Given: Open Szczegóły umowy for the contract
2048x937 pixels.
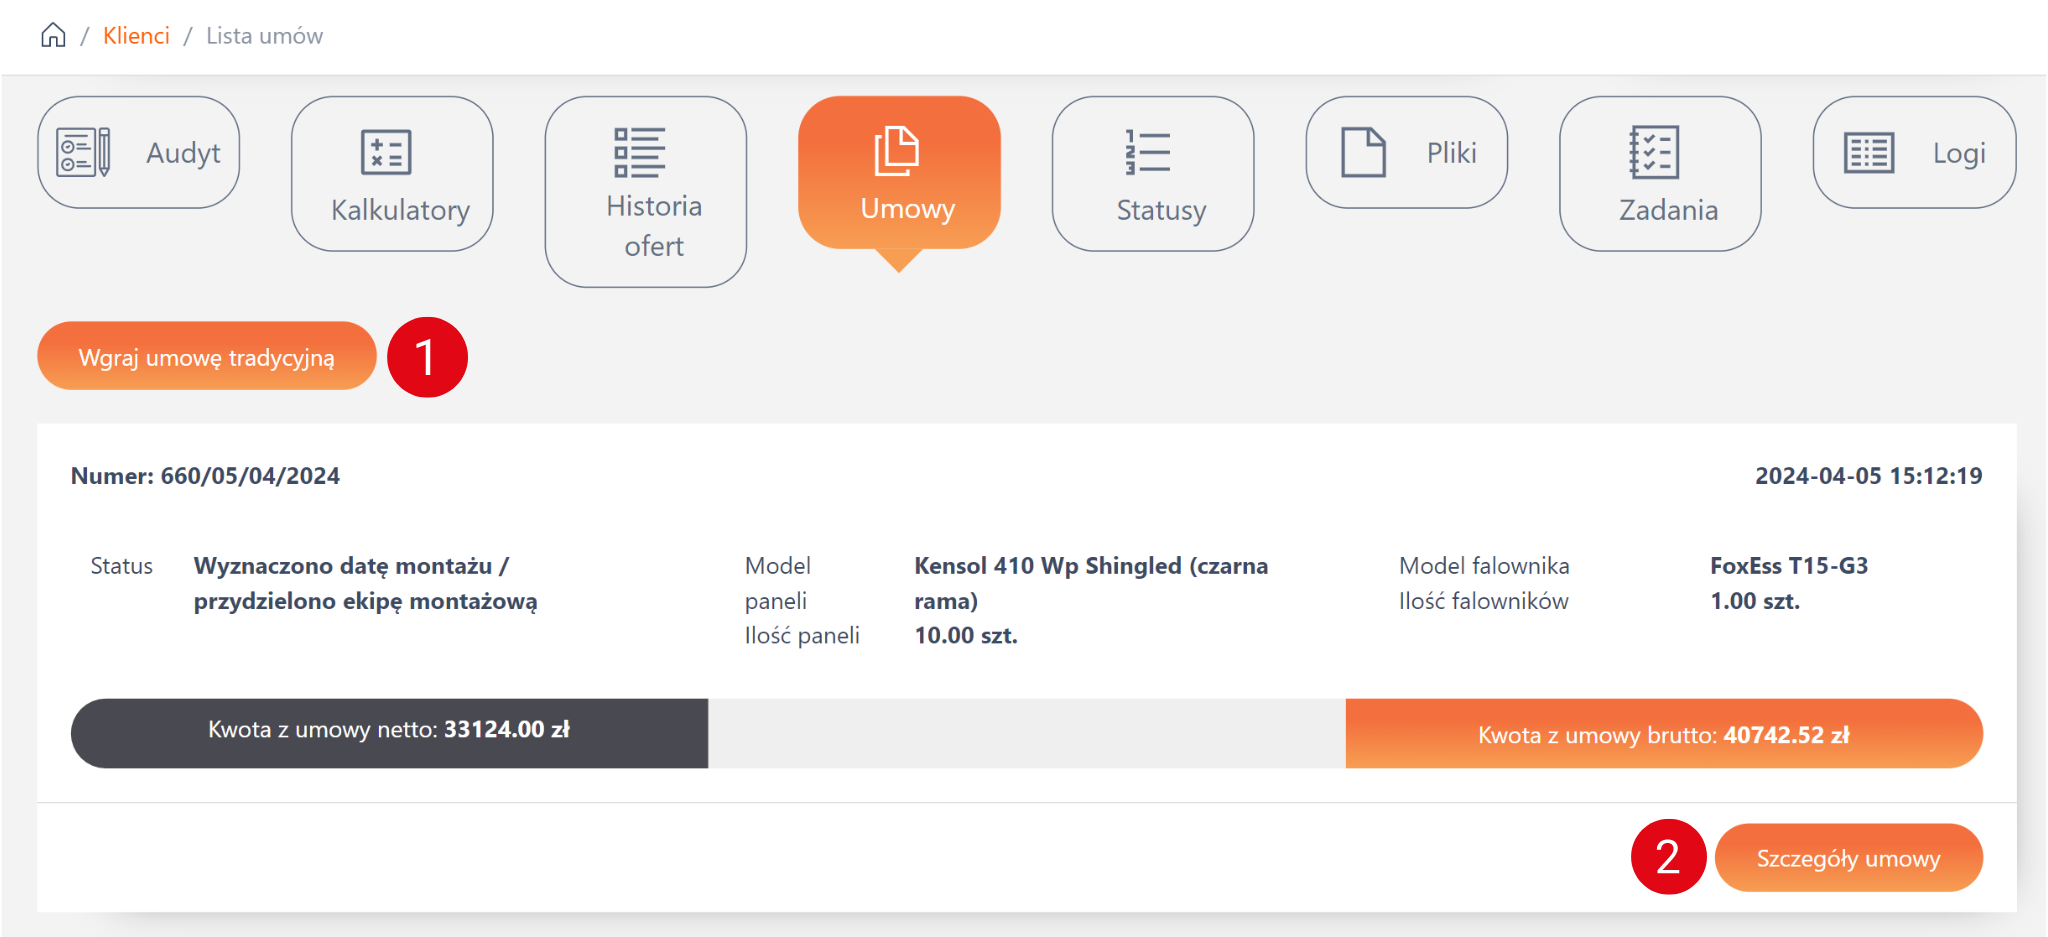Looking at the screenshot, I should click(x=1847, y=858).
